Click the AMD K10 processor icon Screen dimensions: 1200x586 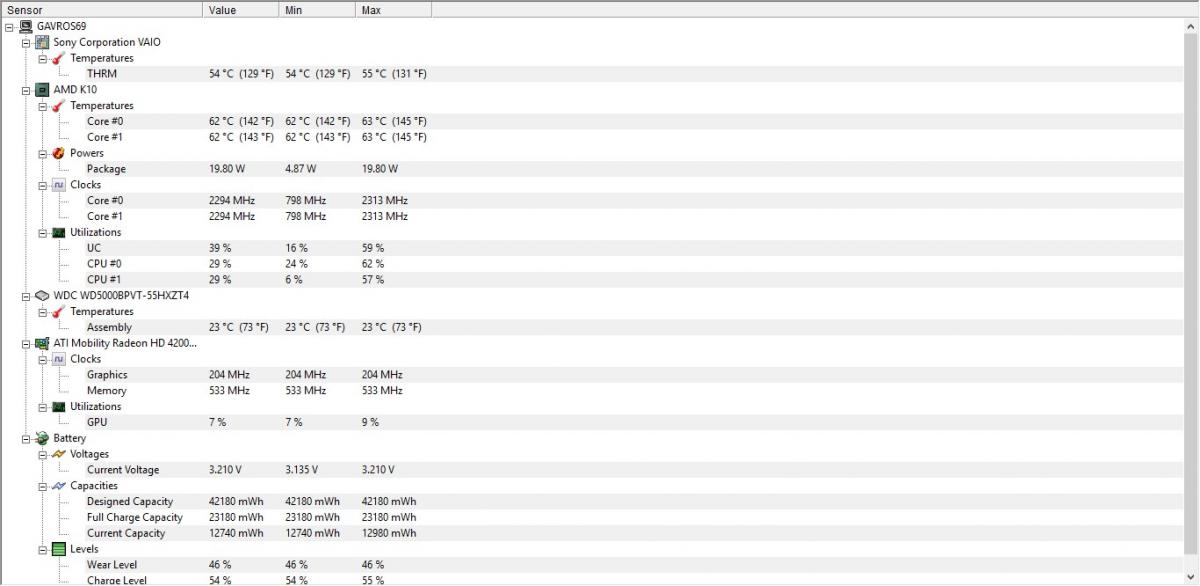[42, 89]
